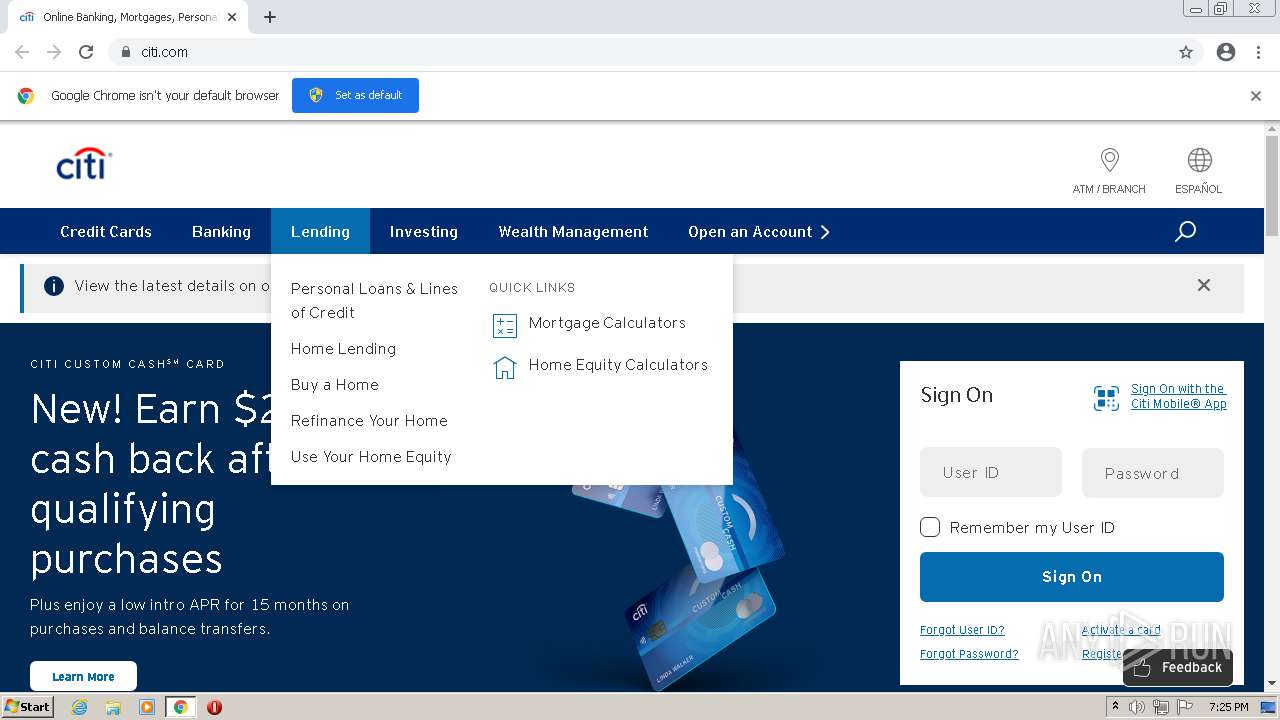Click Forgot User ID? link
The height and width of the screenshot is (720, 1280).
(962, 630)
